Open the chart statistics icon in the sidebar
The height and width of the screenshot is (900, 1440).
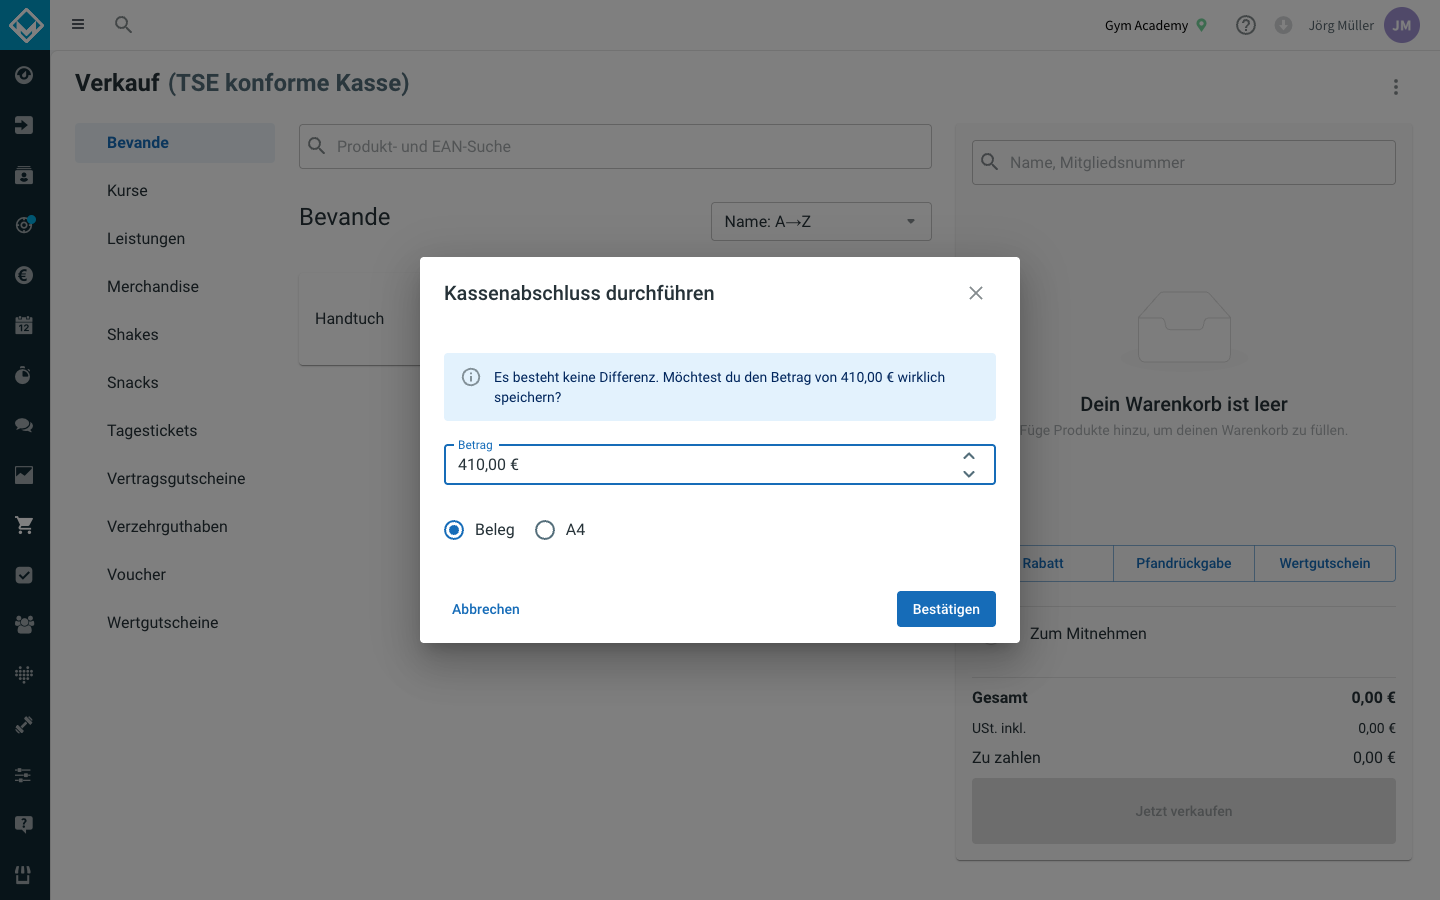coord(24,475)
